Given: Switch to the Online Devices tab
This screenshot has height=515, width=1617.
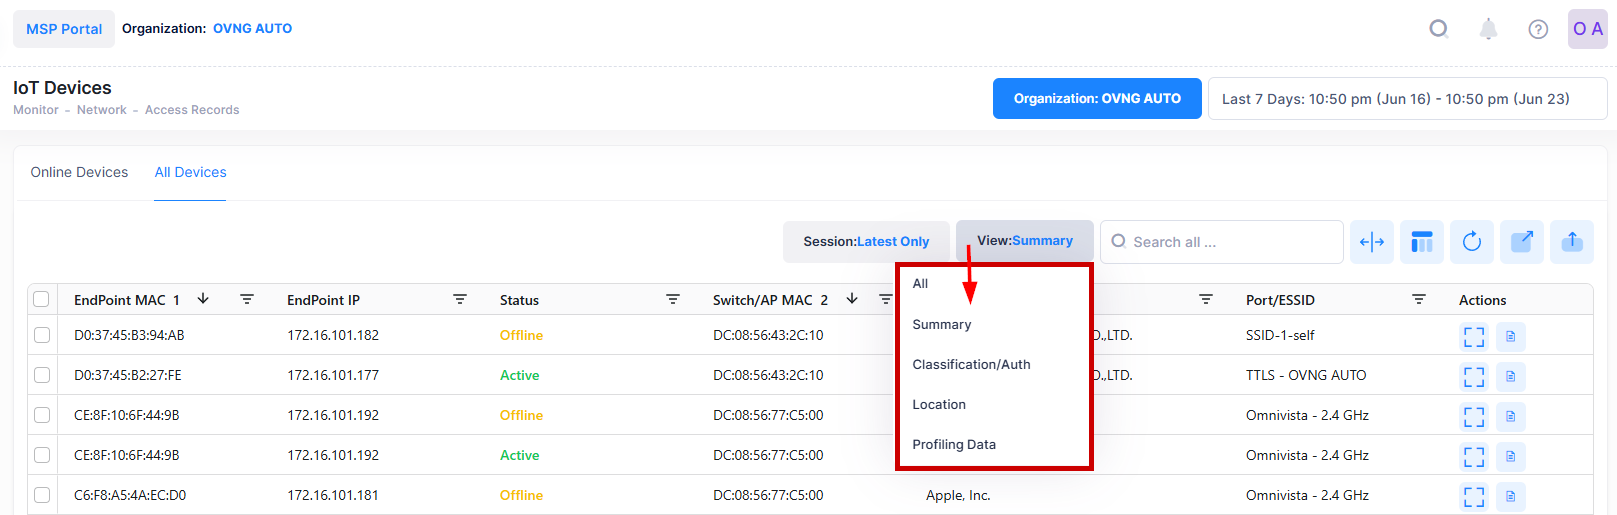Looking at the screenshot, I should click(79, 172).
